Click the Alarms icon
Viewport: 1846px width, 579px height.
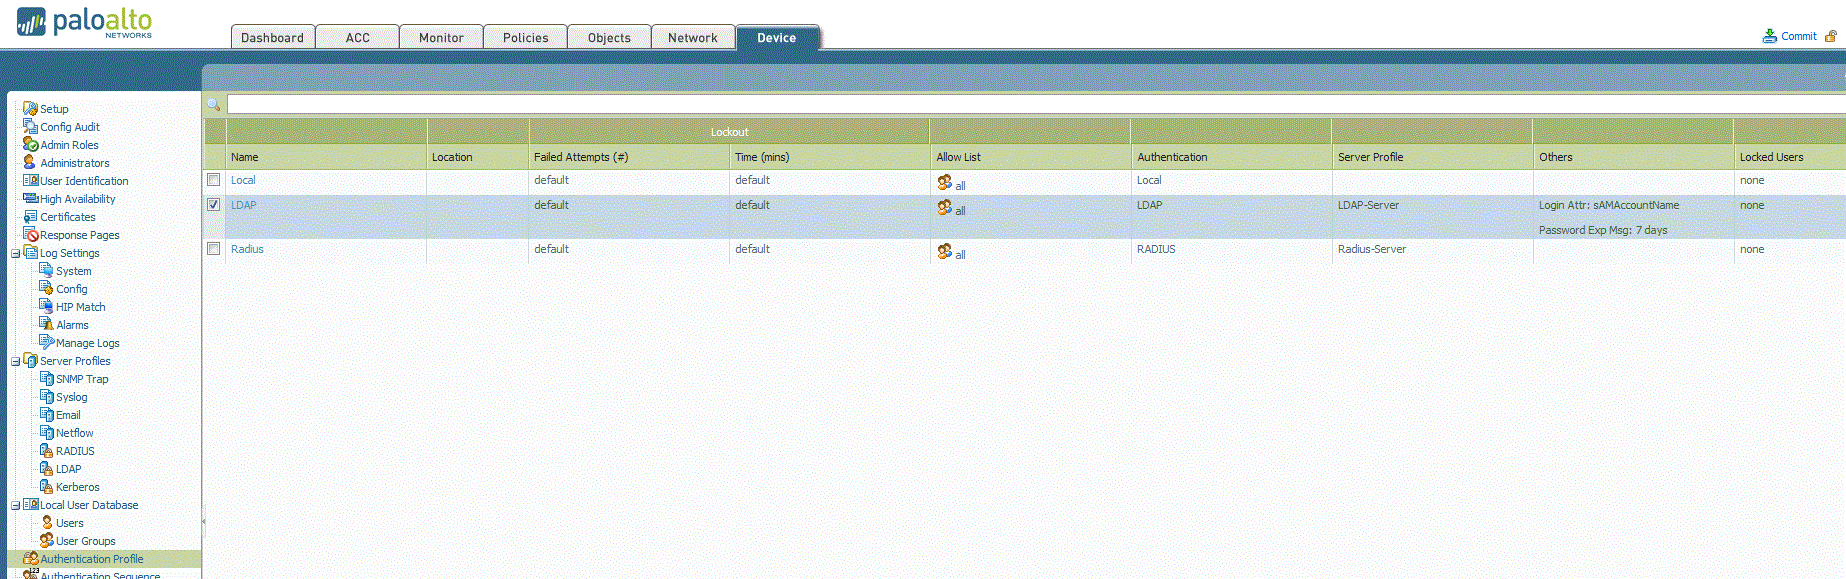coord(46,324)
